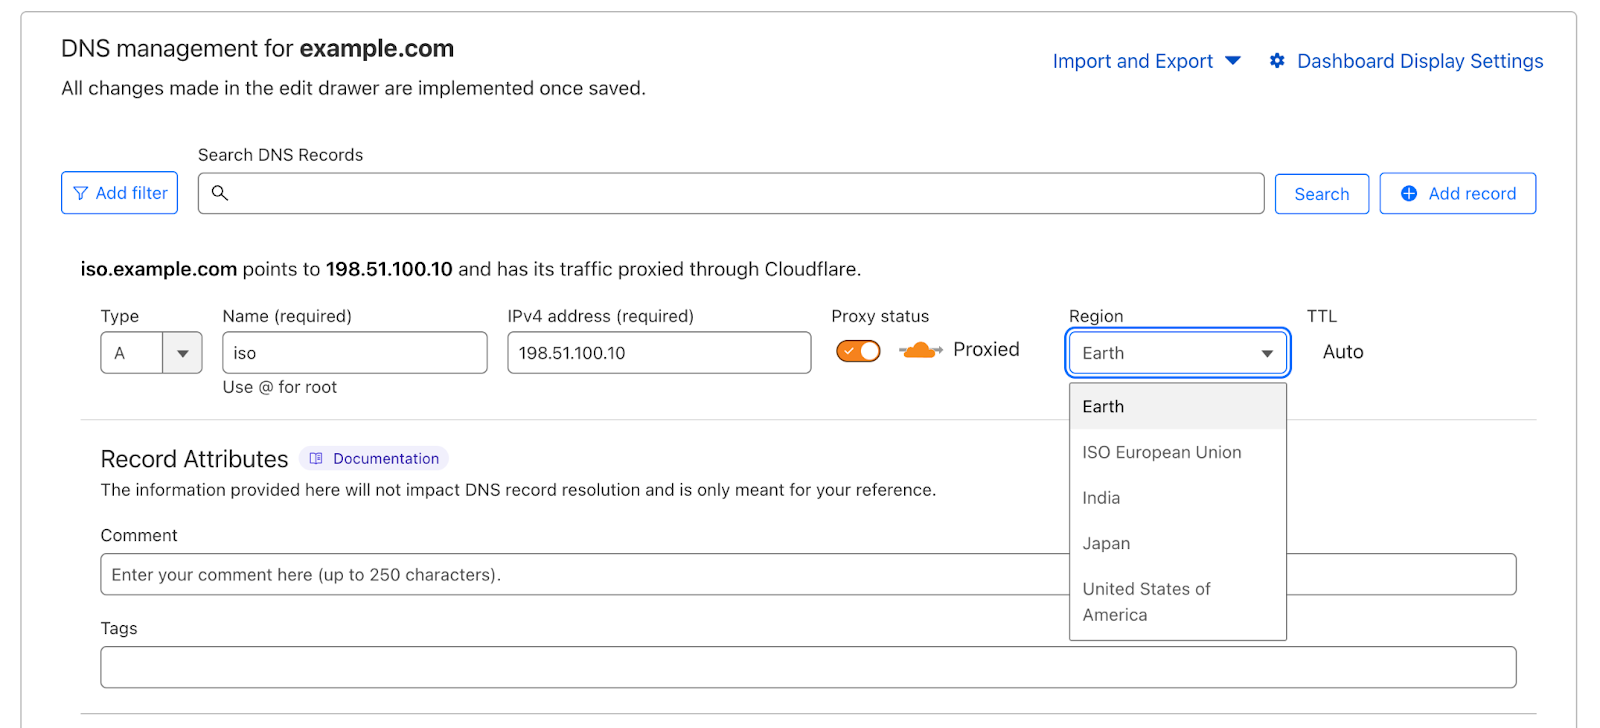This screenshot has width=1600, height=728.
Task: Select United States of America region
Action: 1146,601
